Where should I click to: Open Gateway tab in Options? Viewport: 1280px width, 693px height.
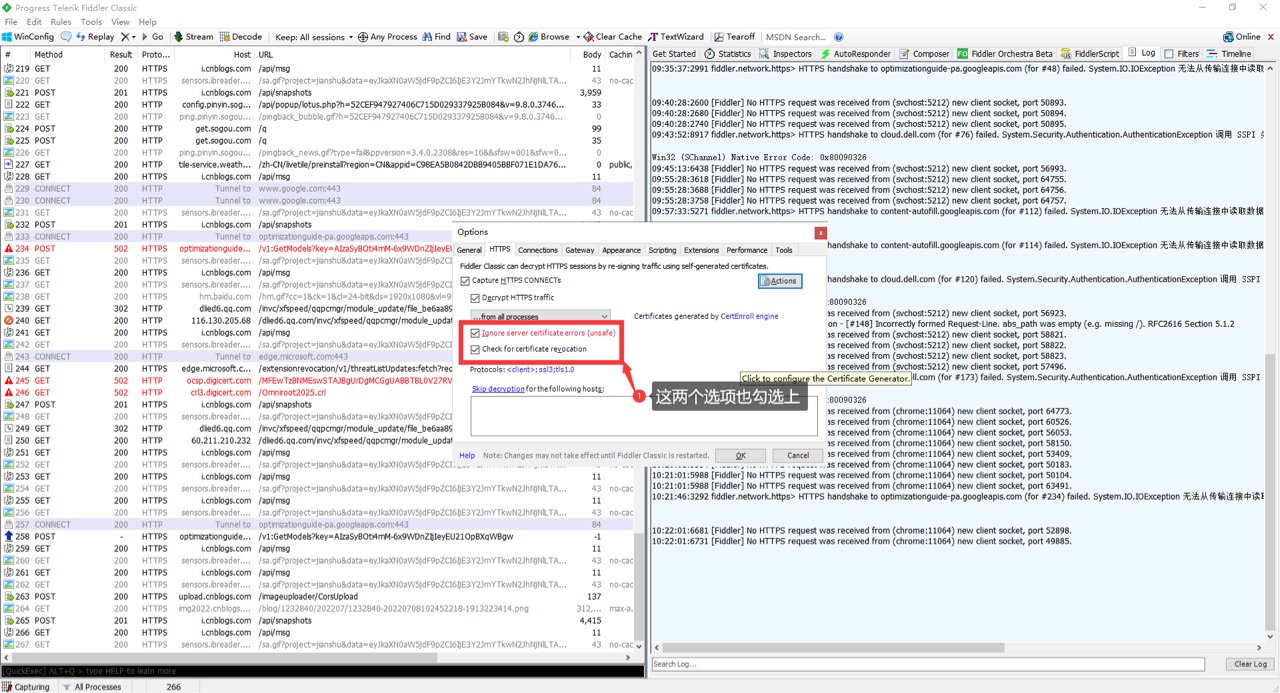pyautogui.click(x=580, y=250)
